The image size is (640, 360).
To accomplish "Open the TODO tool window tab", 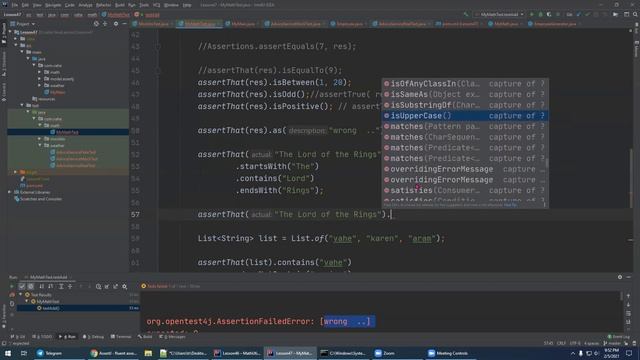I will pyautogui.click(x=42, y=337).
